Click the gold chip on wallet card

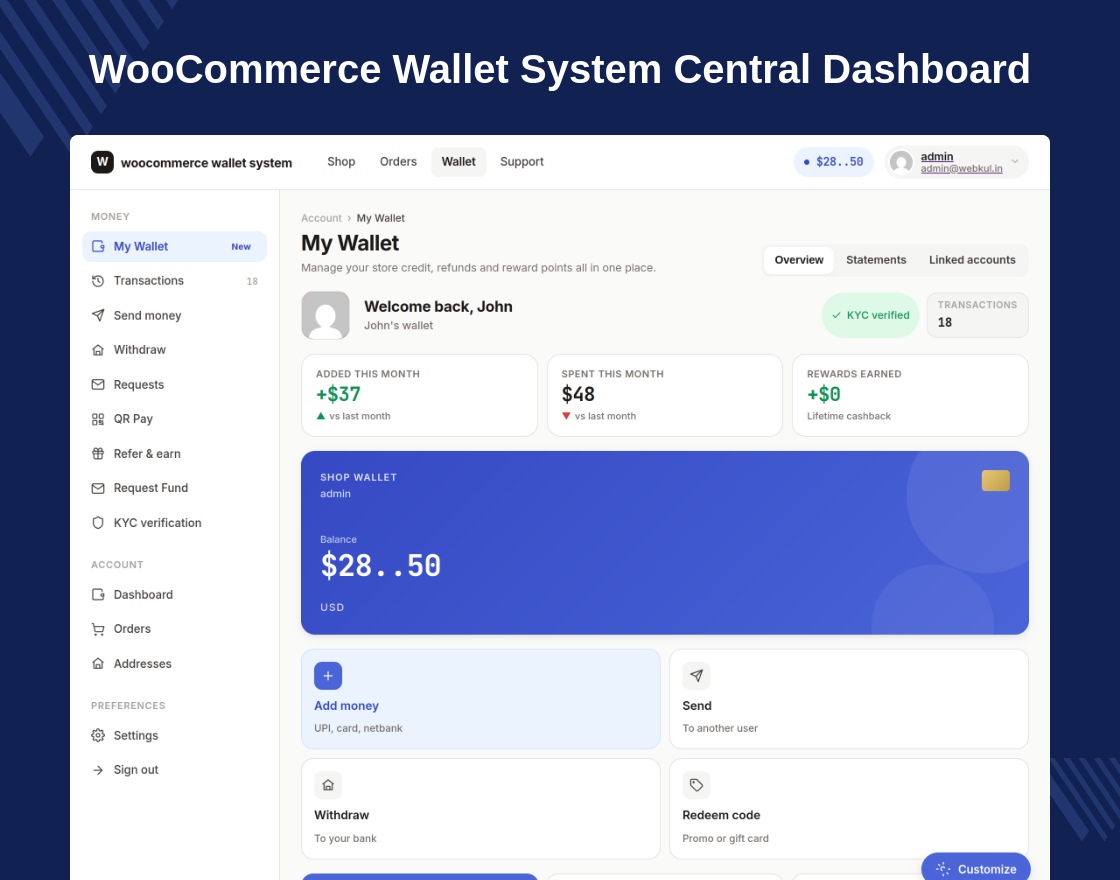coord(996,481)
